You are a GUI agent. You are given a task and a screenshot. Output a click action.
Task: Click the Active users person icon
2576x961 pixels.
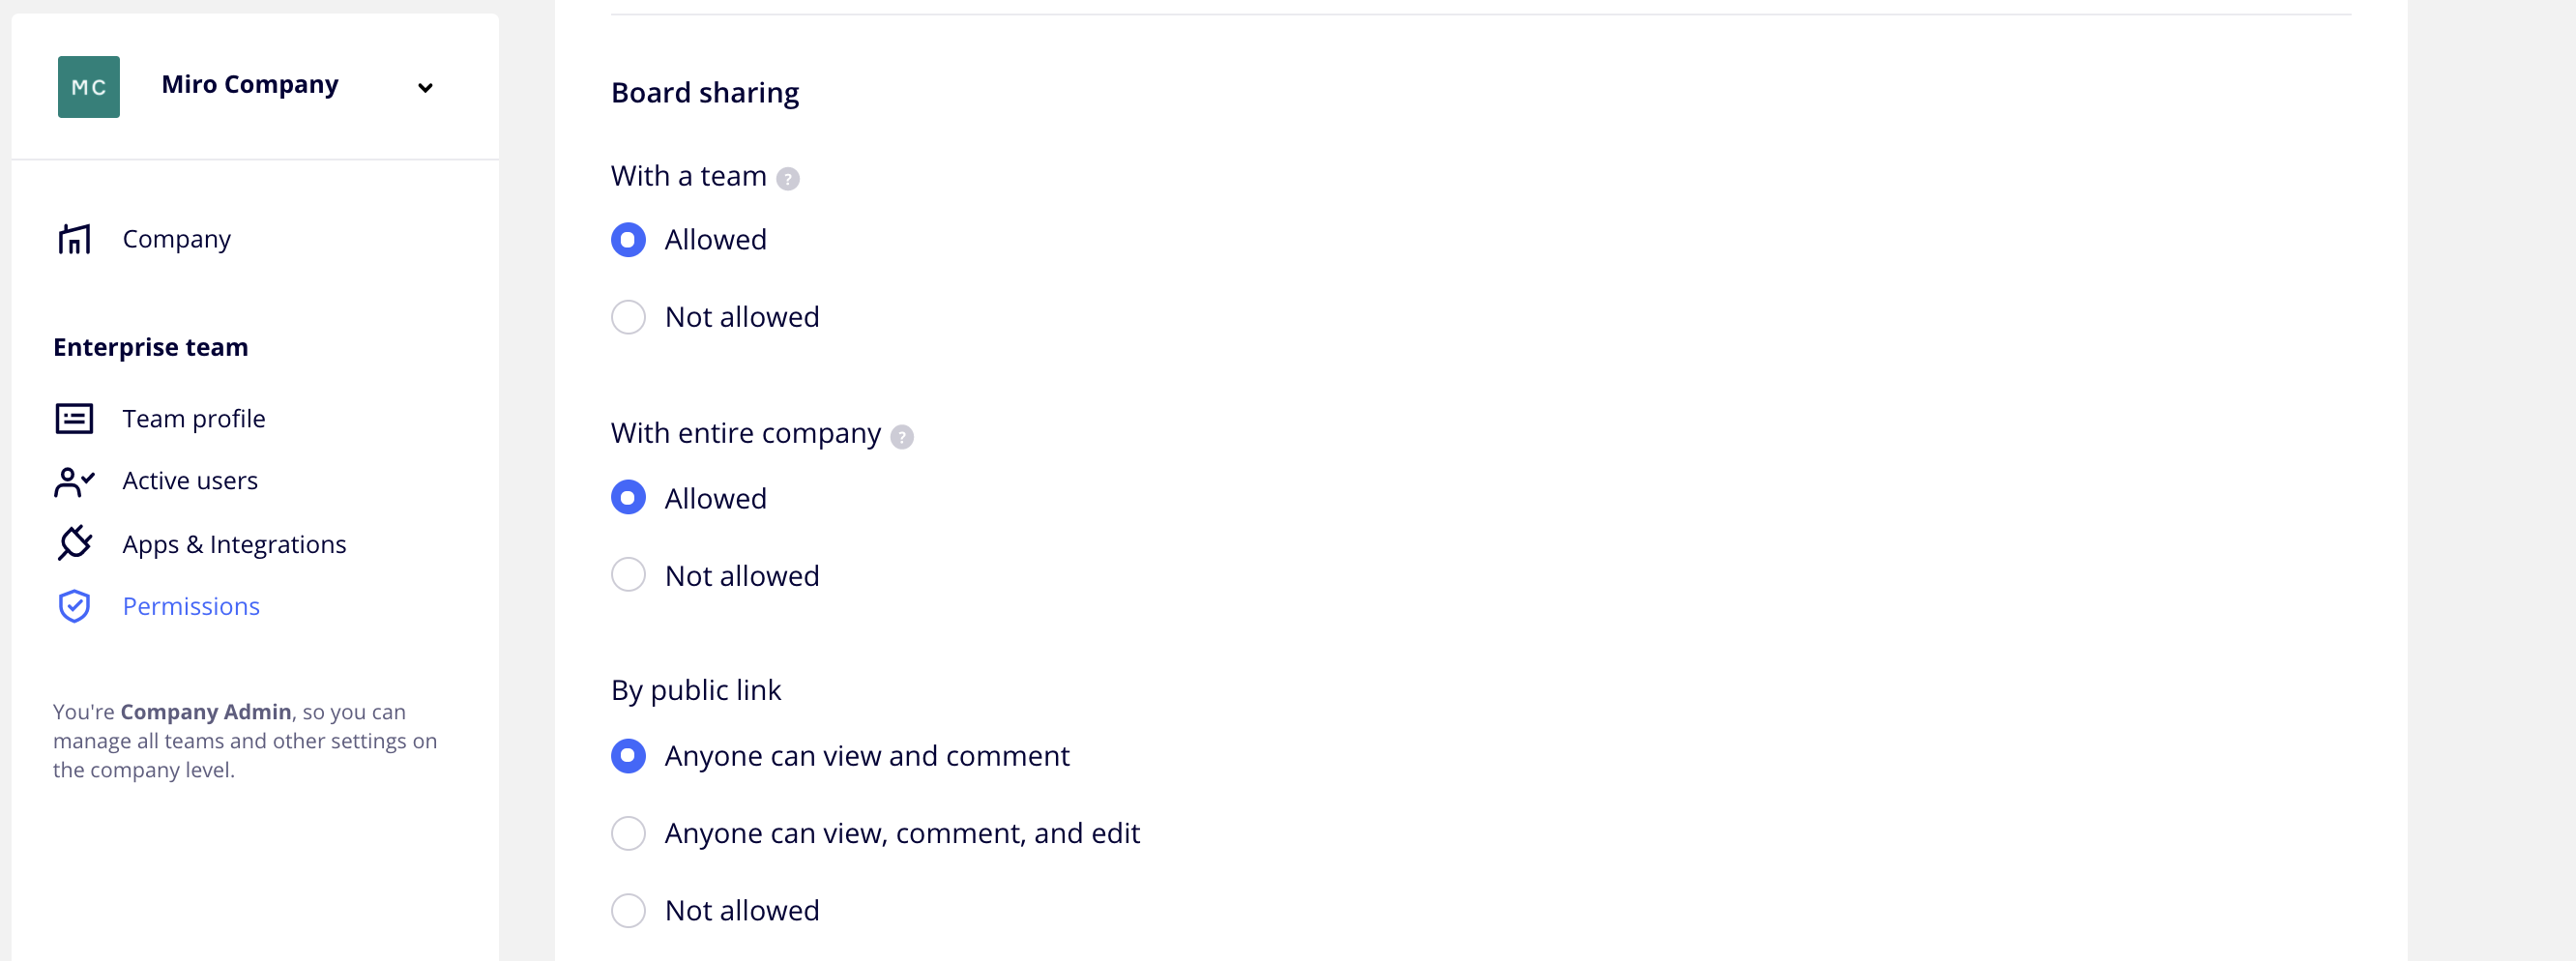pyautogui.click(x=74, y=482)
